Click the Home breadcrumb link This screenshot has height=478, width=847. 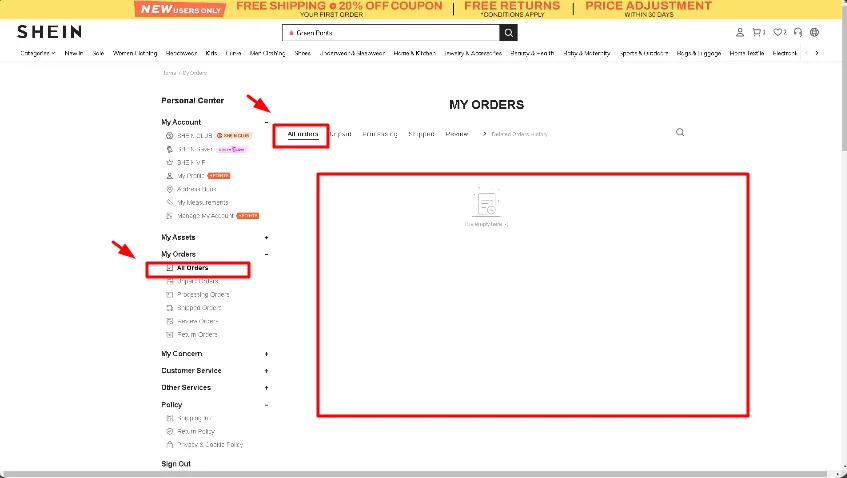point(170,73)
